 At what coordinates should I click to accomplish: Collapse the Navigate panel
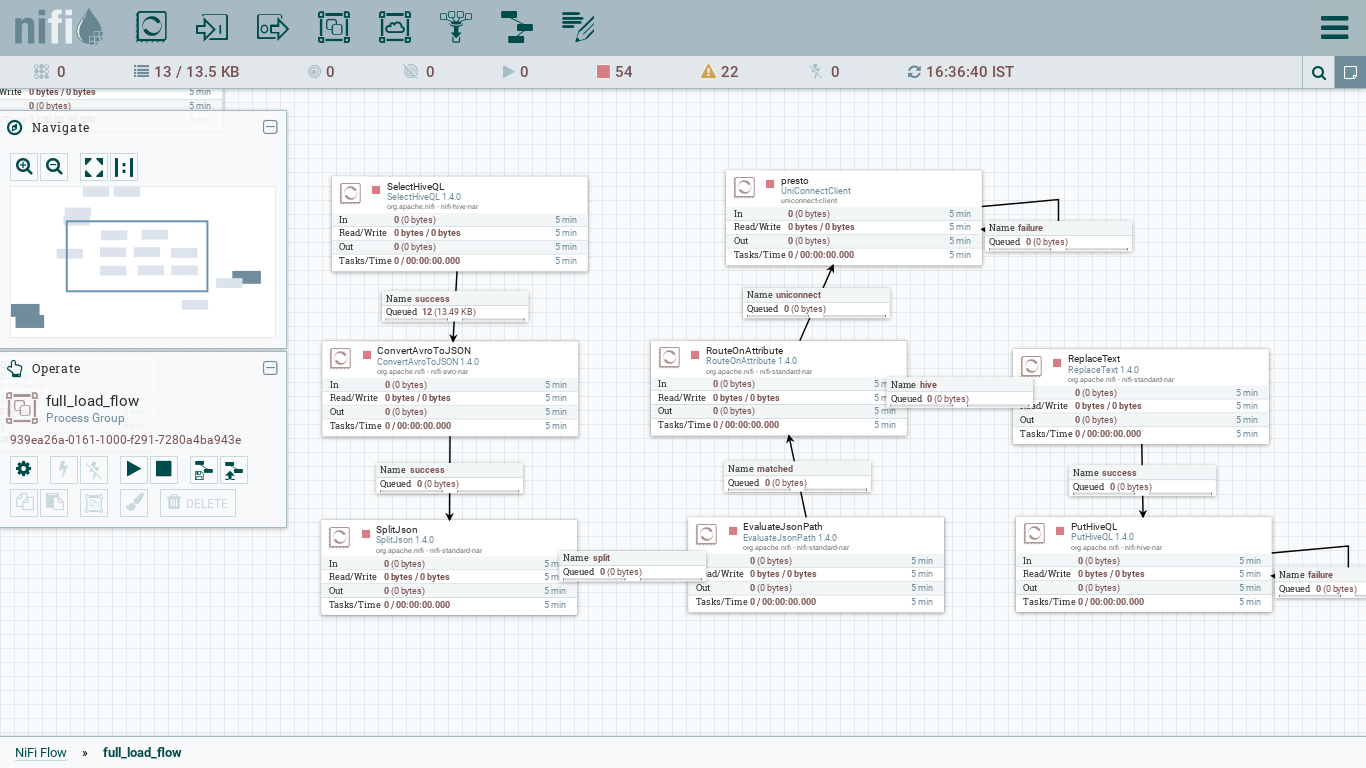point(269,127)
